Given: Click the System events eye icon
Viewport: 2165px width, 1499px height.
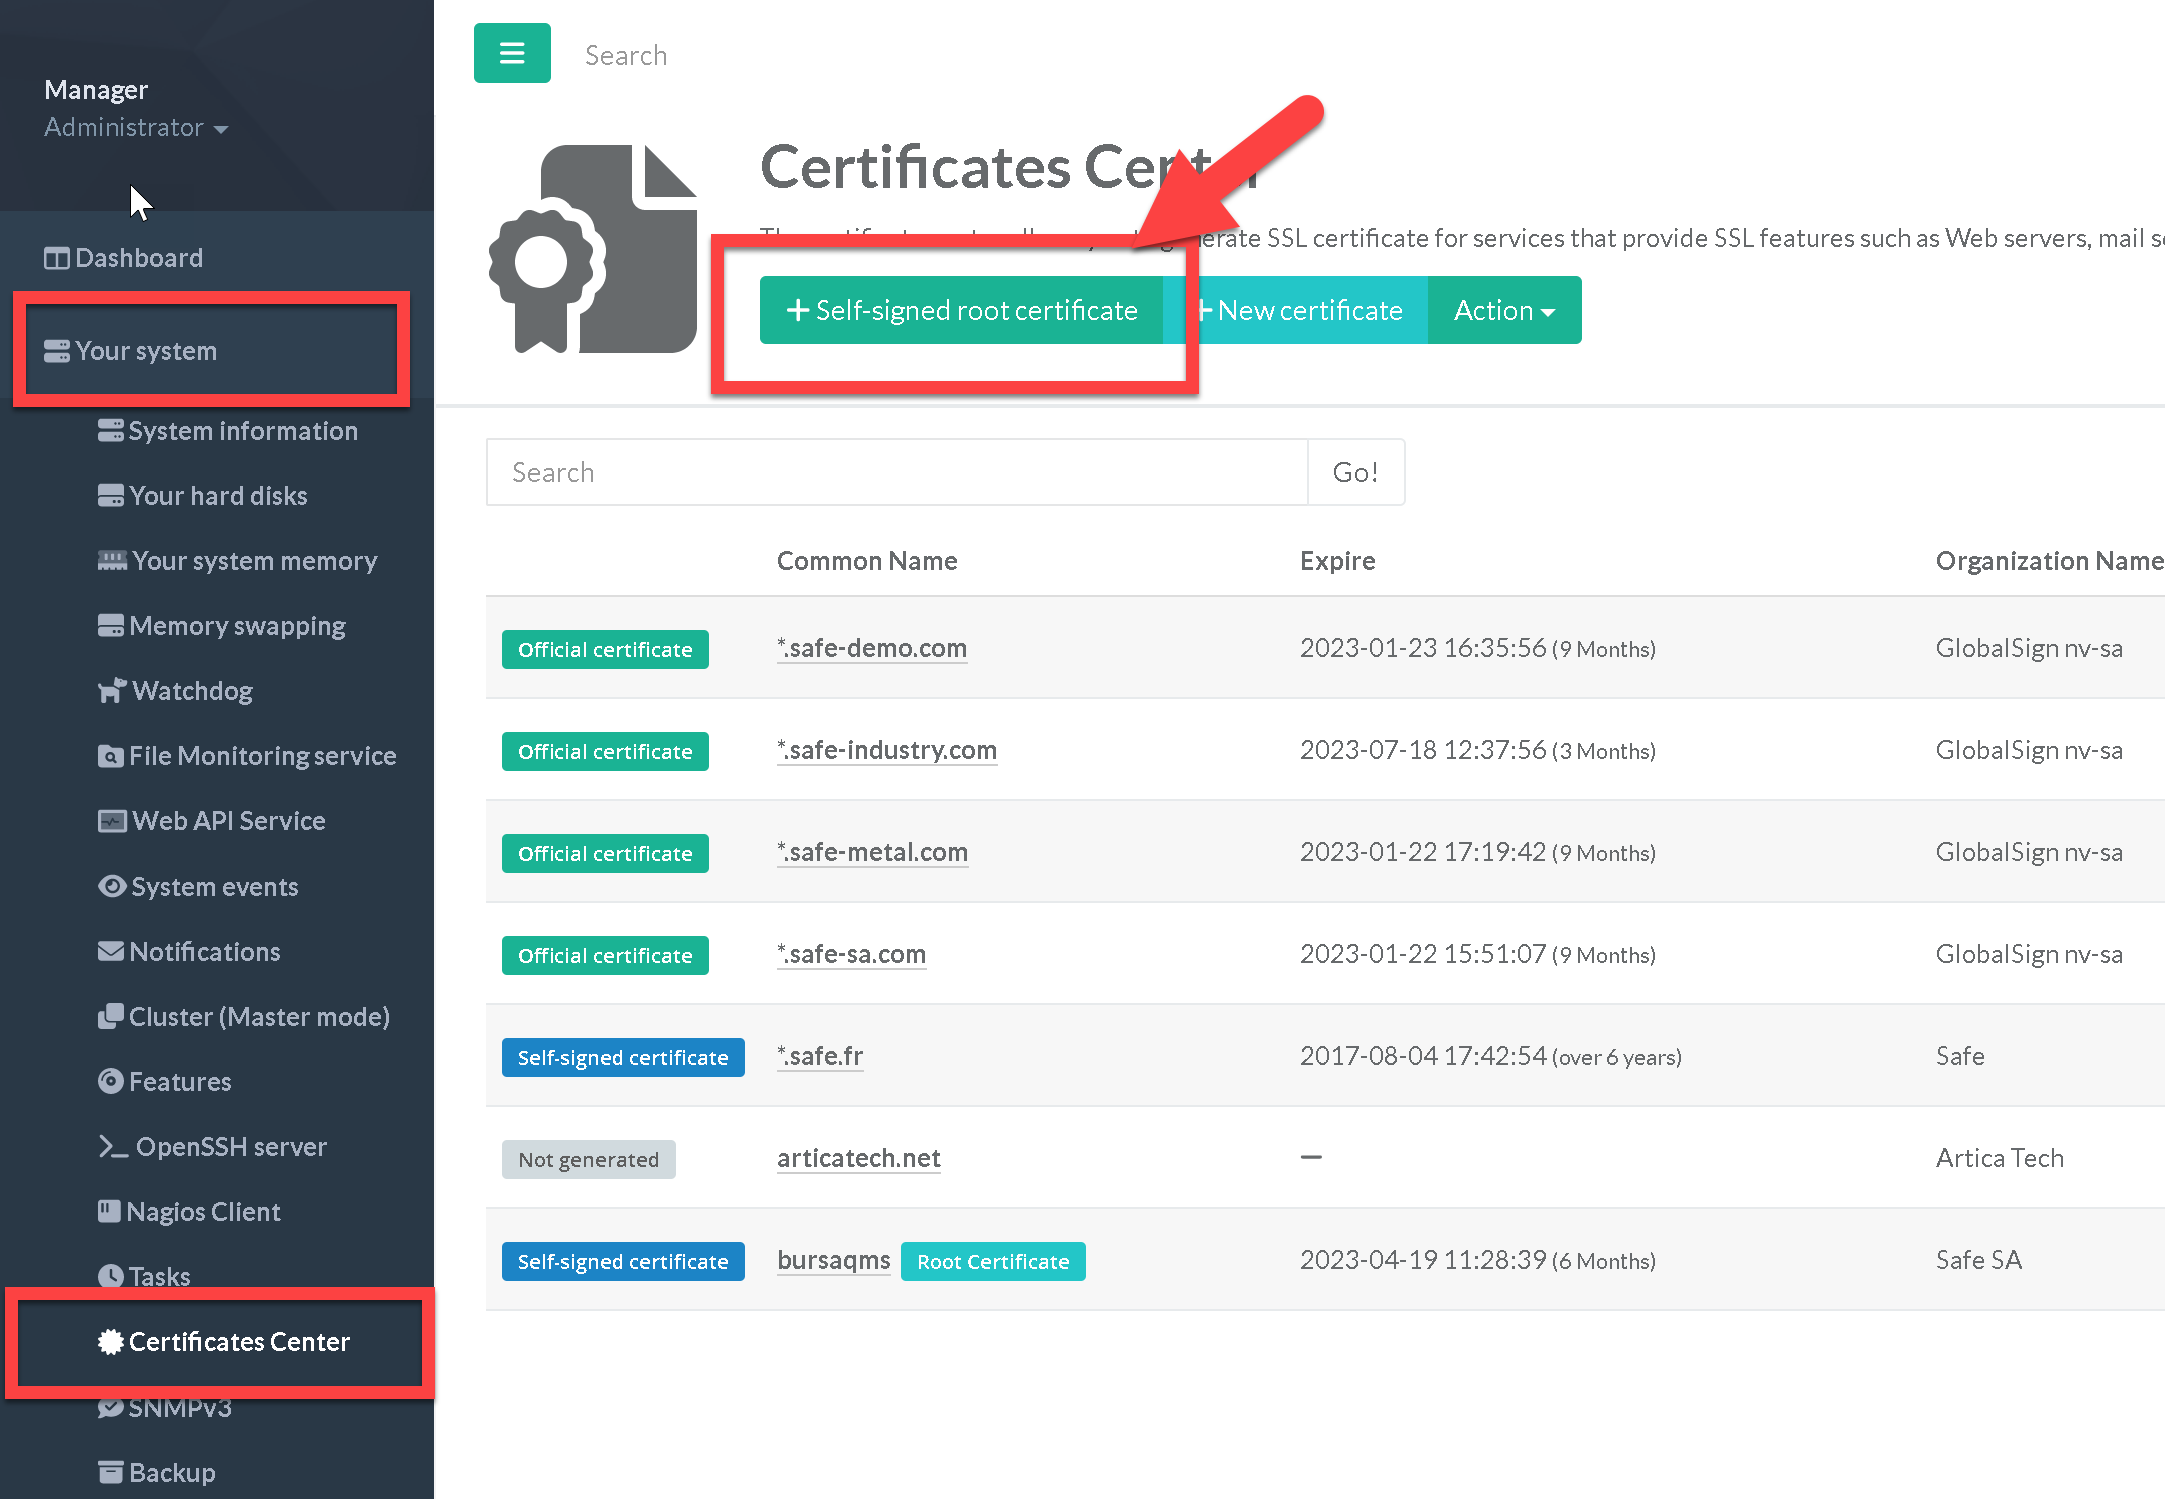Looking at the screenshot, I should (x=111, y=886).
